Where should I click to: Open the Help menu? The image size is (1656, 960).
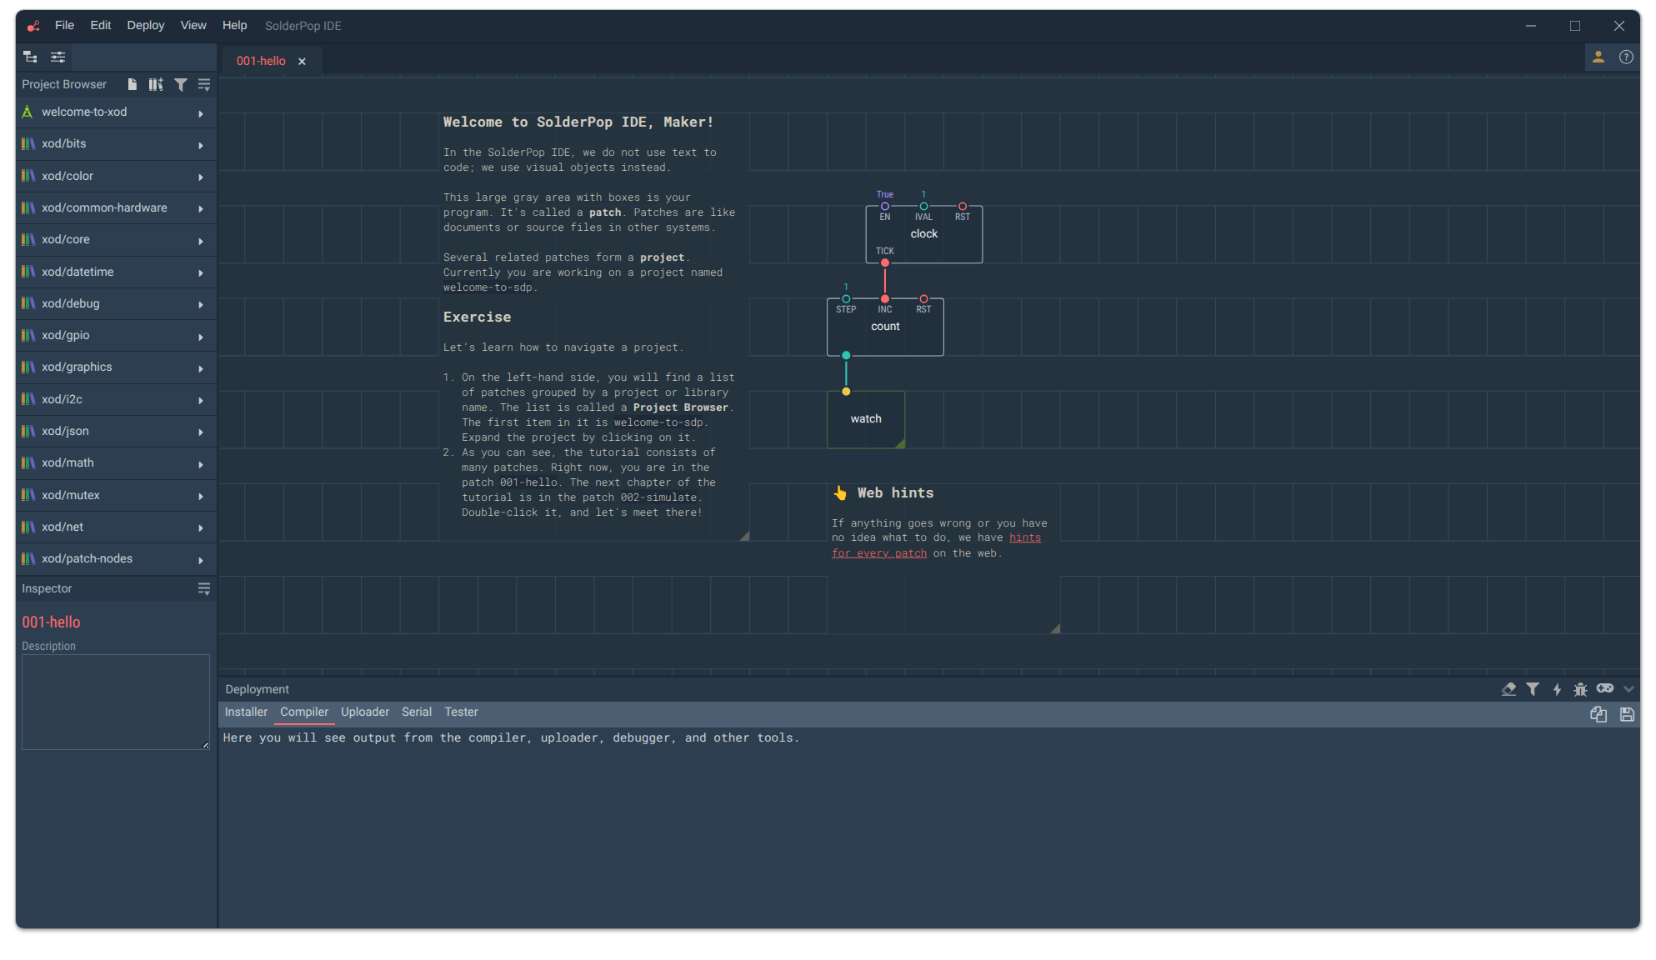(235, 26)
